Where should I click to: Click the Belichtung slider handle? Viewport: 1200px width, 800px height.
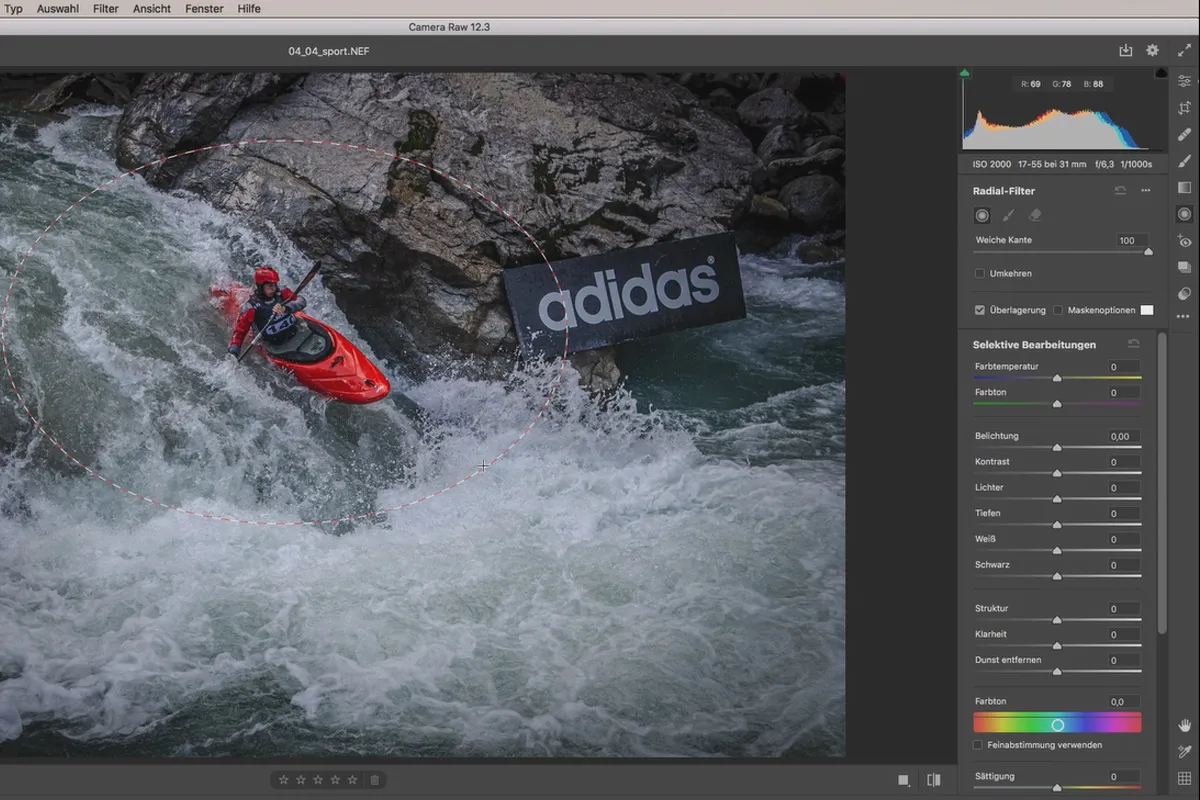1057,448
